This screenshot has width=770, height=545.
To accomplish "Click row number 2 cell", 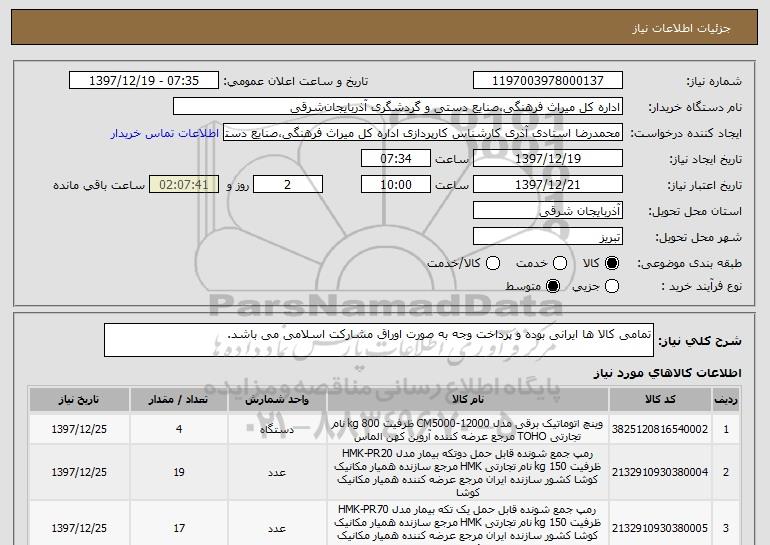I will (x=726, y=472).
